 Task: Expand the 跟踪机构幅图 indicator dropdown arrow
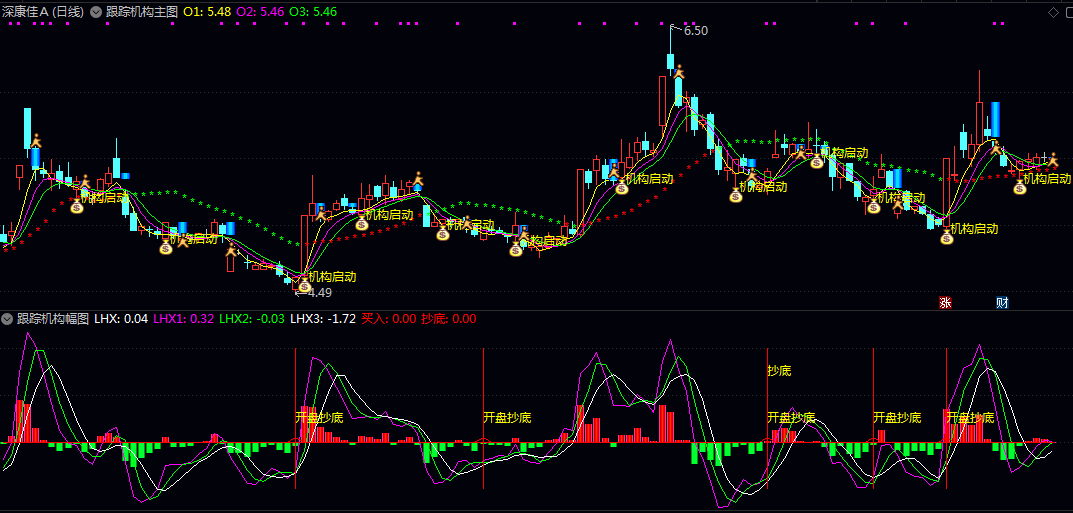tap(8, 319)
